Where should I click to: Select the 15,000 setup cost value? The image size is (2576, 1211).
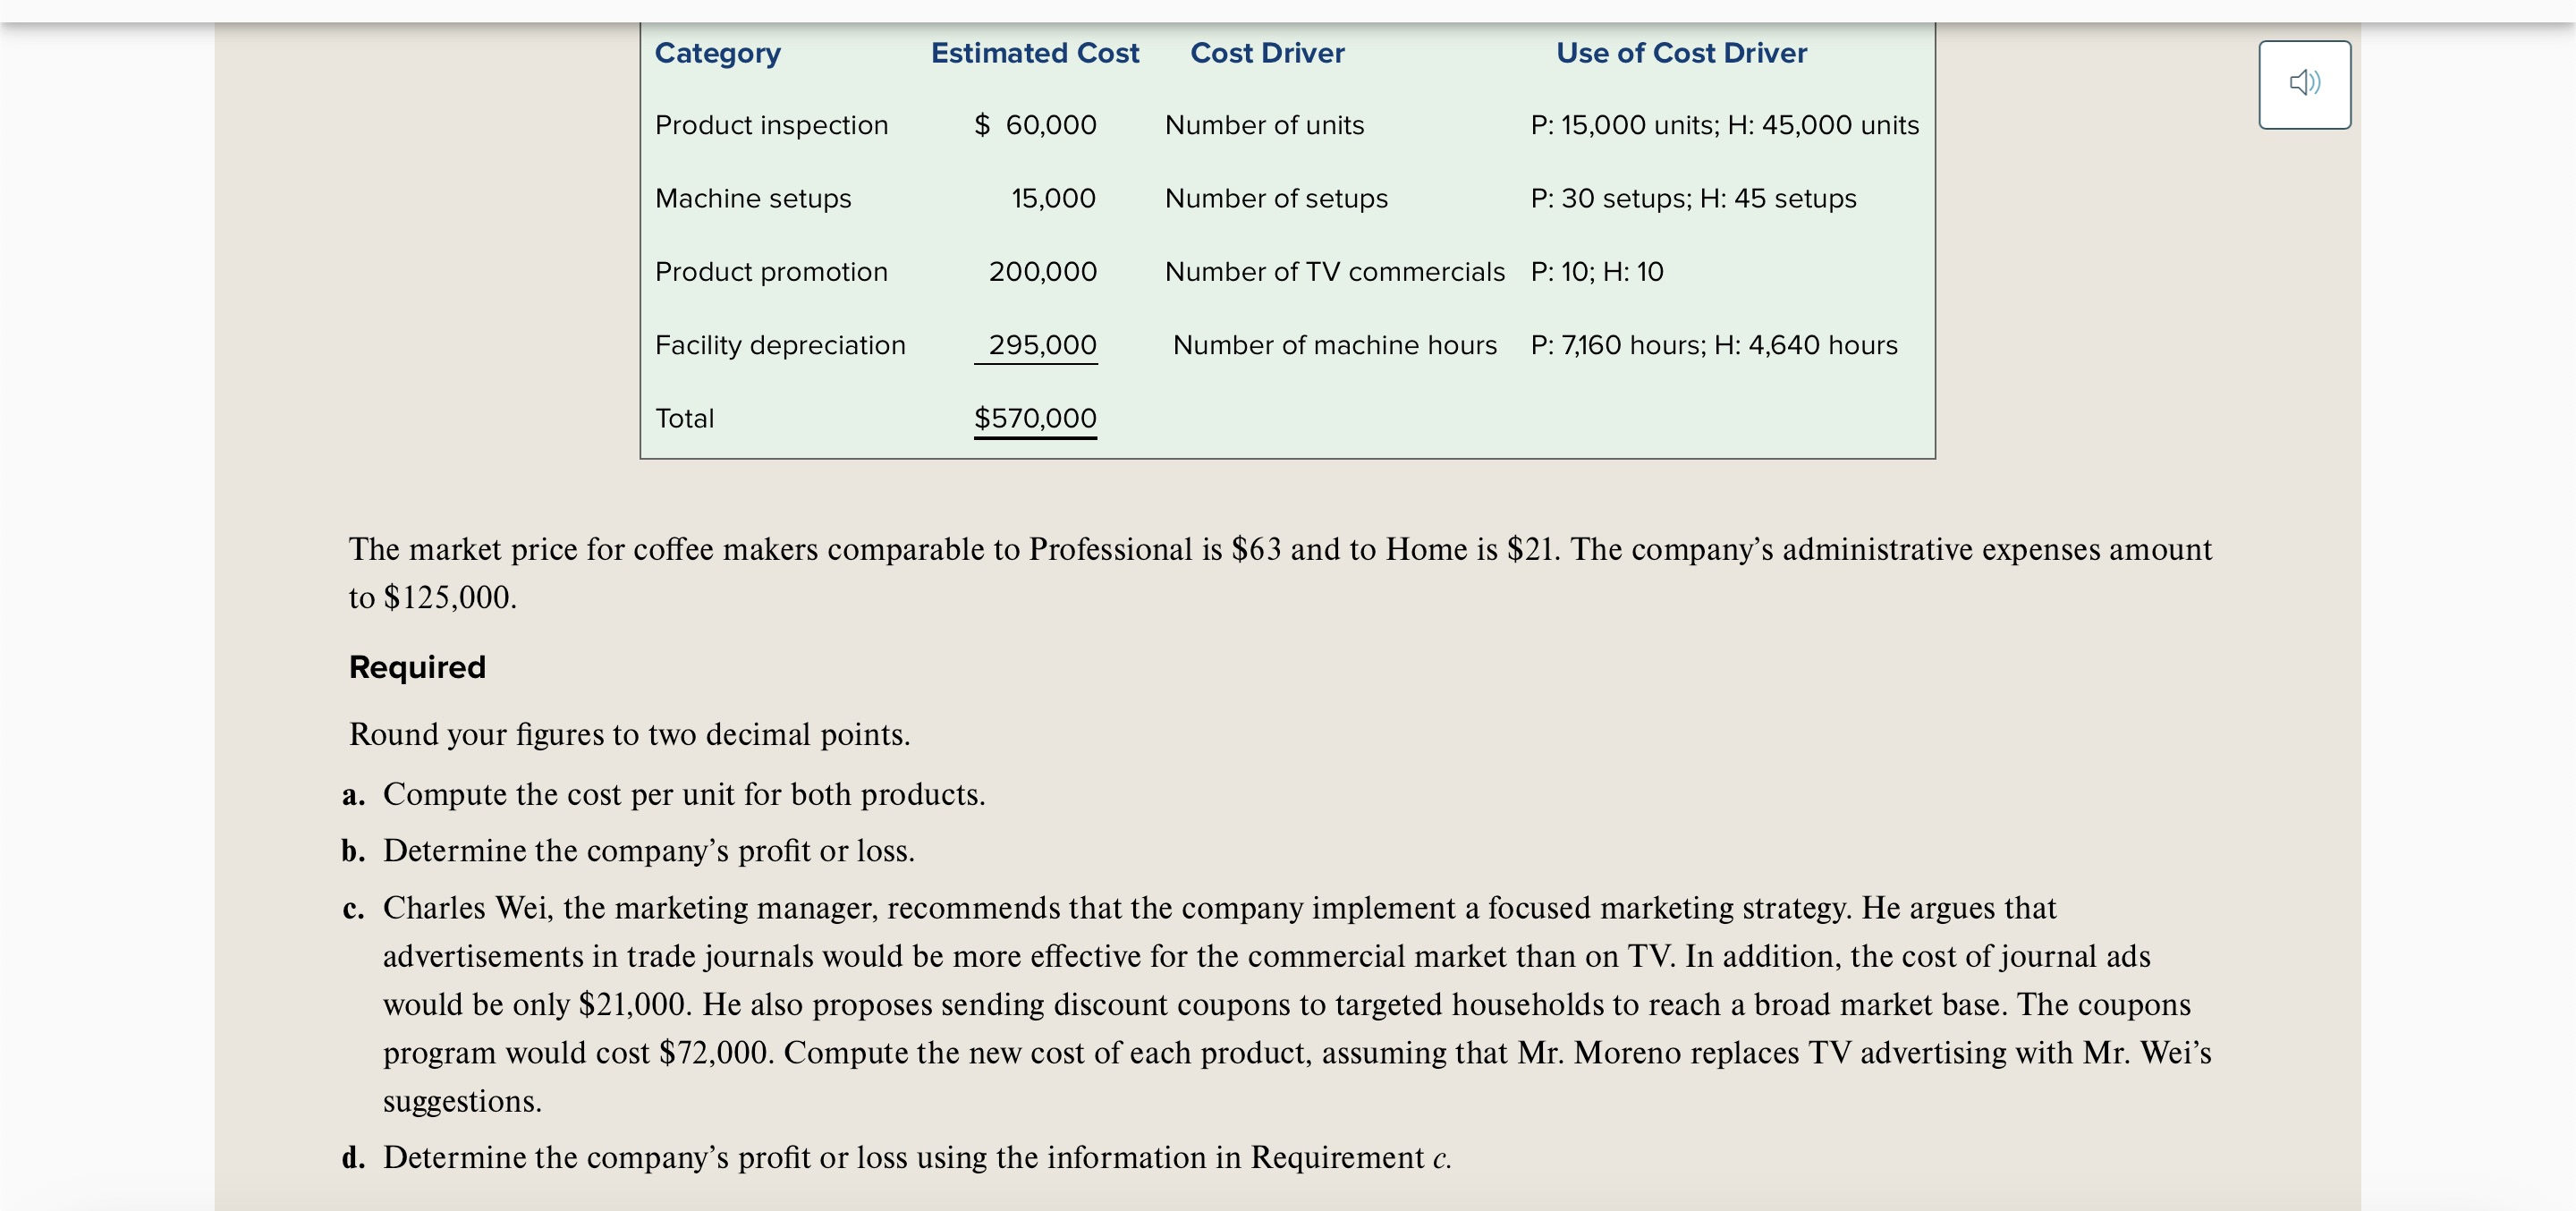[x=1053, y=198]
